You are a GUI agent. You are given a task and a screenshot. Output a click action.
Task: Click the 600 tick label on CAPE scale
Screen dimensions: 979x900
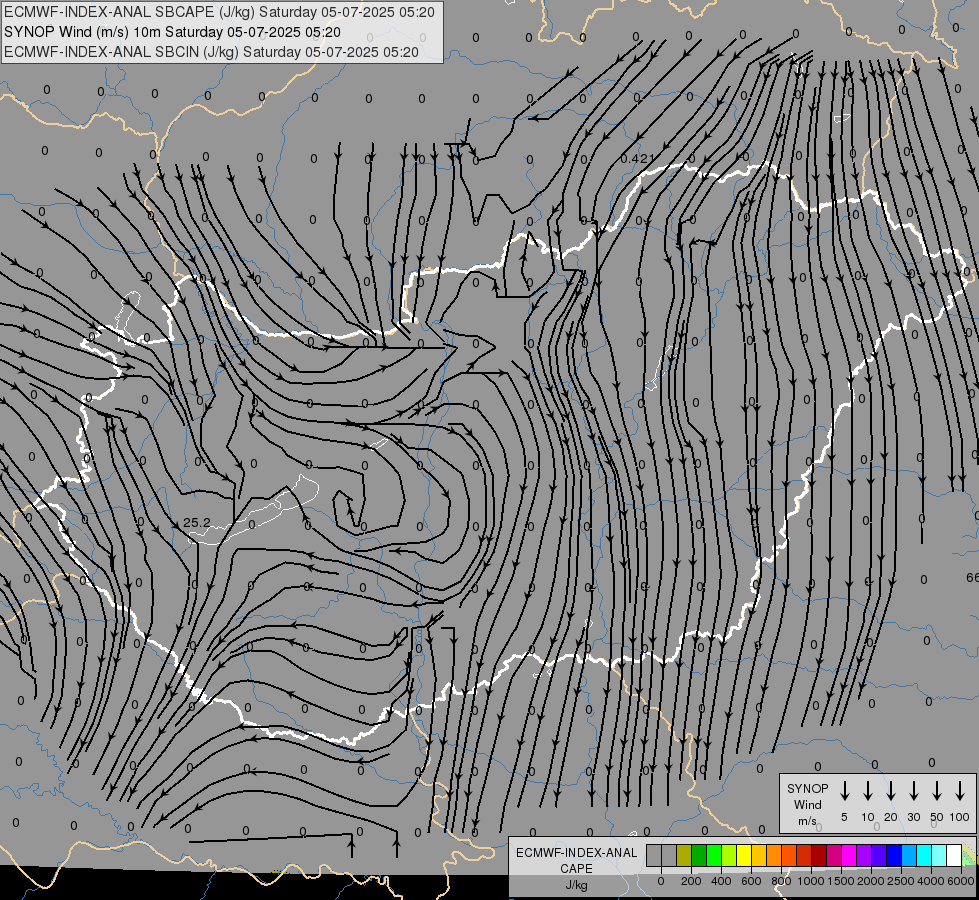click(x=751, y=881)
